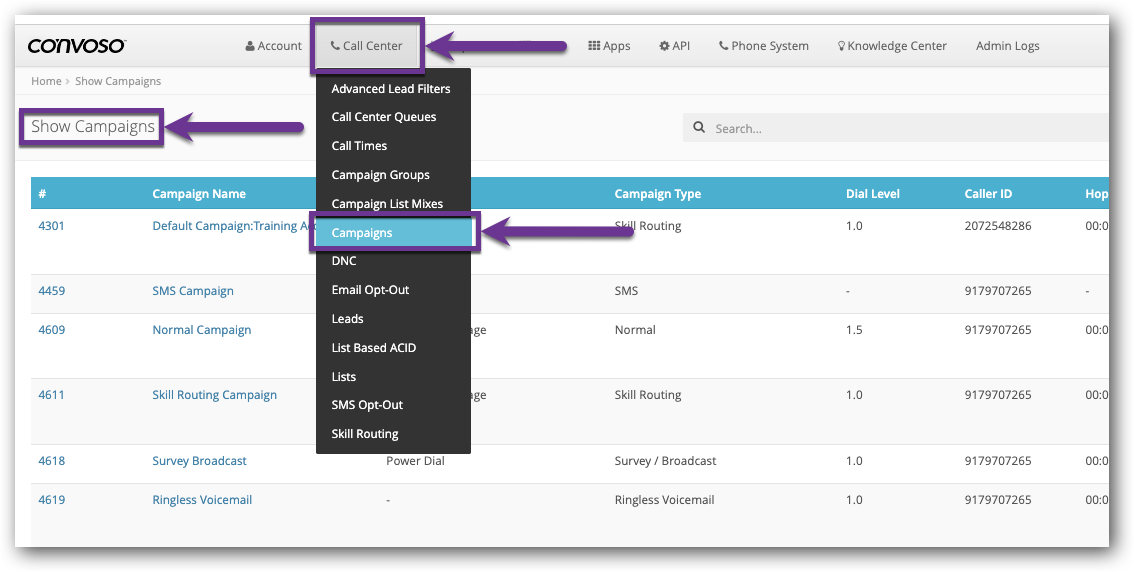Screen dimensions: 1134x572
Task: Open the Knowledge Center
Action: coord(892,46)
